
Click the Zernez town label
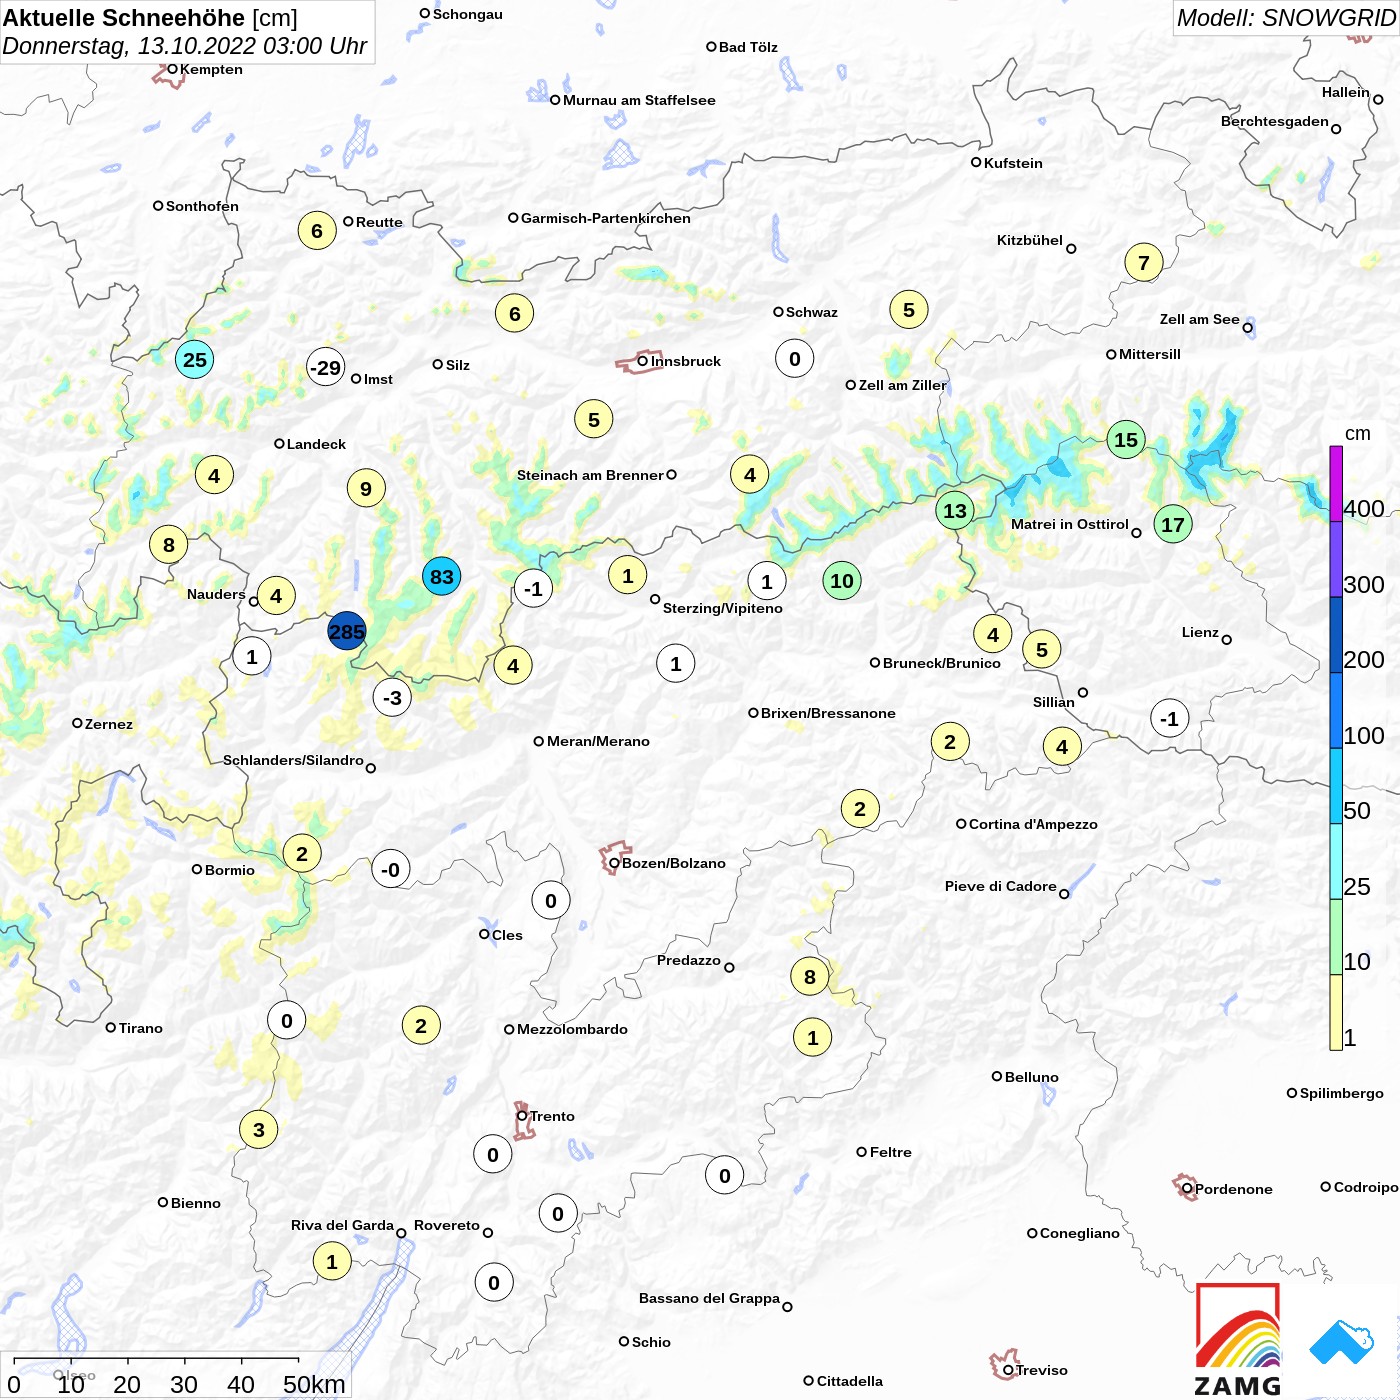pos(109,724)
